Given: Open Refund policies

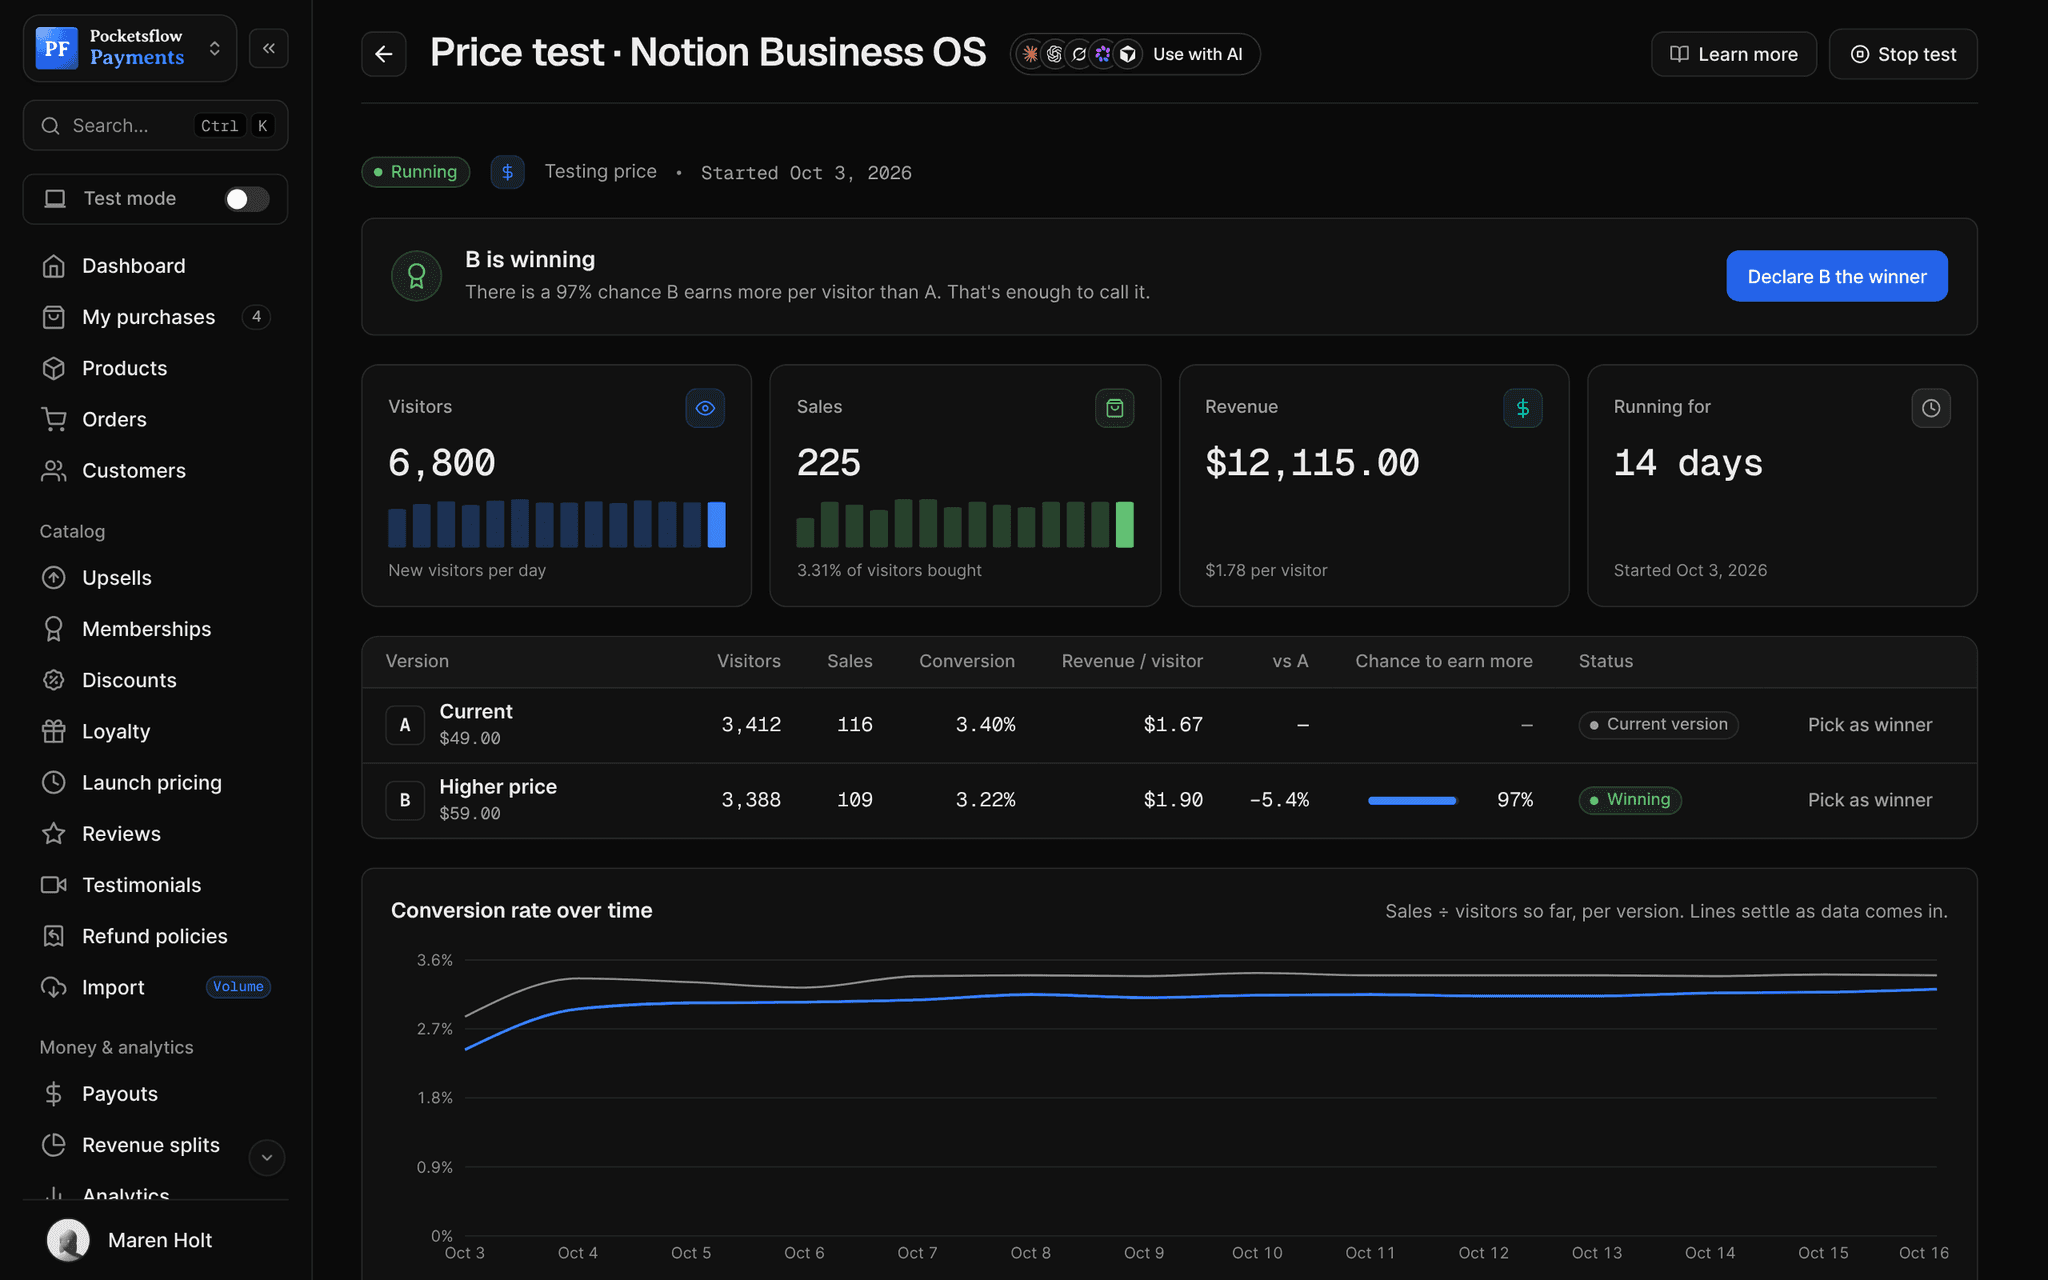Looking at the screenshot, I should point(155,936).
